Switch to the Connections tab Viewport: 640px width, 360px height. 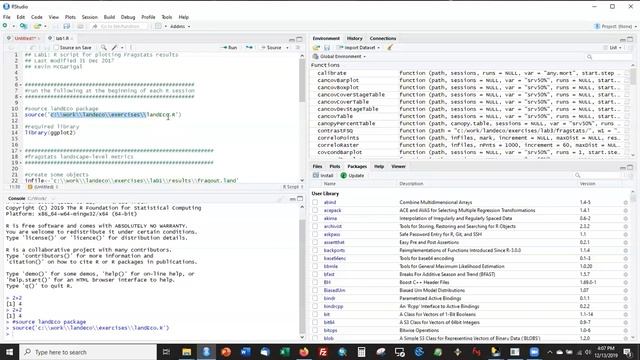[x=383, y=38]
